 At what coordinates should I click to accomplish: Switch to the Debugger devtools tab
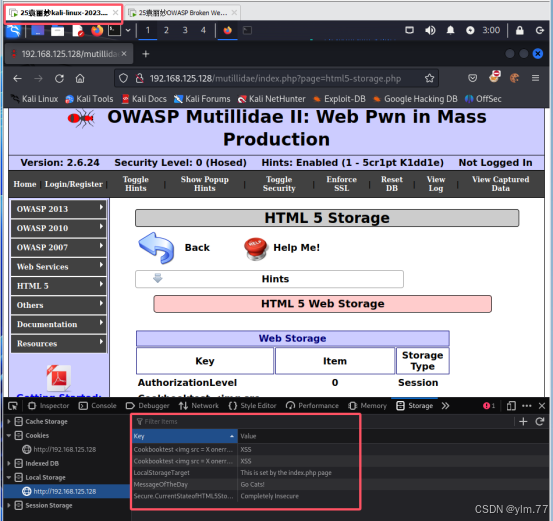click(x=147, y=406)
